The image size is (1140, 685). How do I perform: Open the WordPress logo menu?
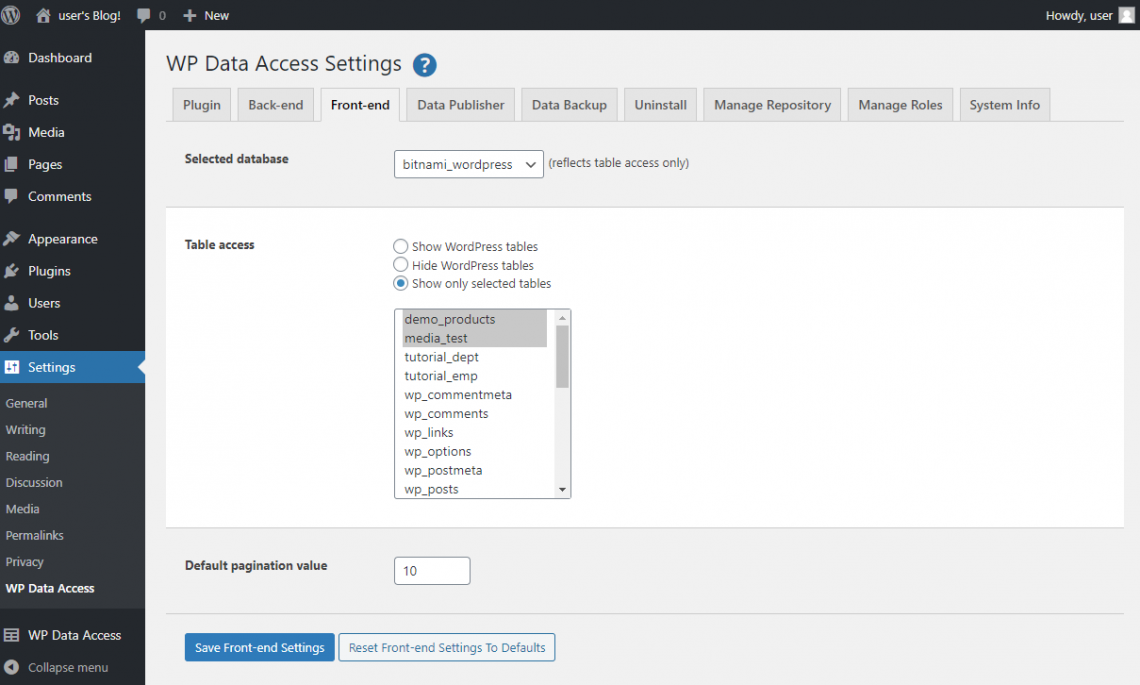(11, 15)
